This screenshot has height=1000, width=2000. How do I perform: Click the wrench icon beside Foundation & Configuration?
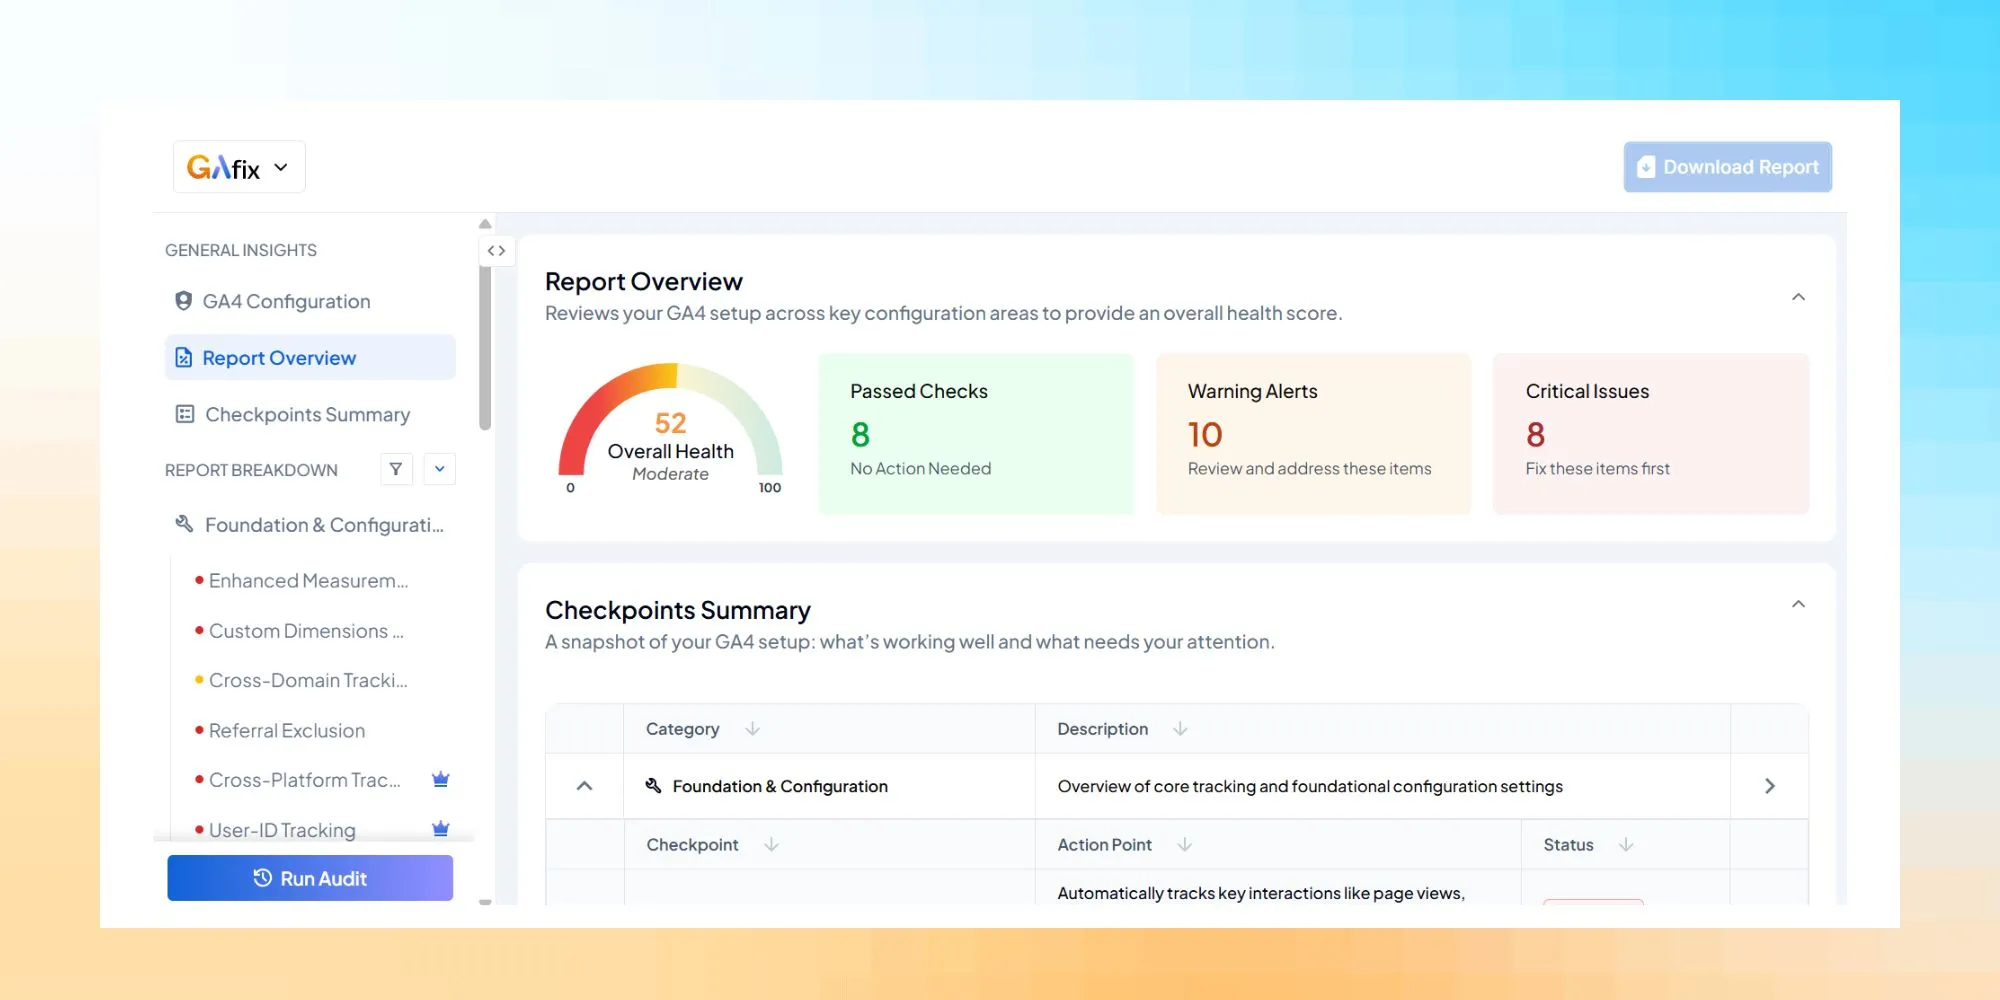tap(182, 523)
